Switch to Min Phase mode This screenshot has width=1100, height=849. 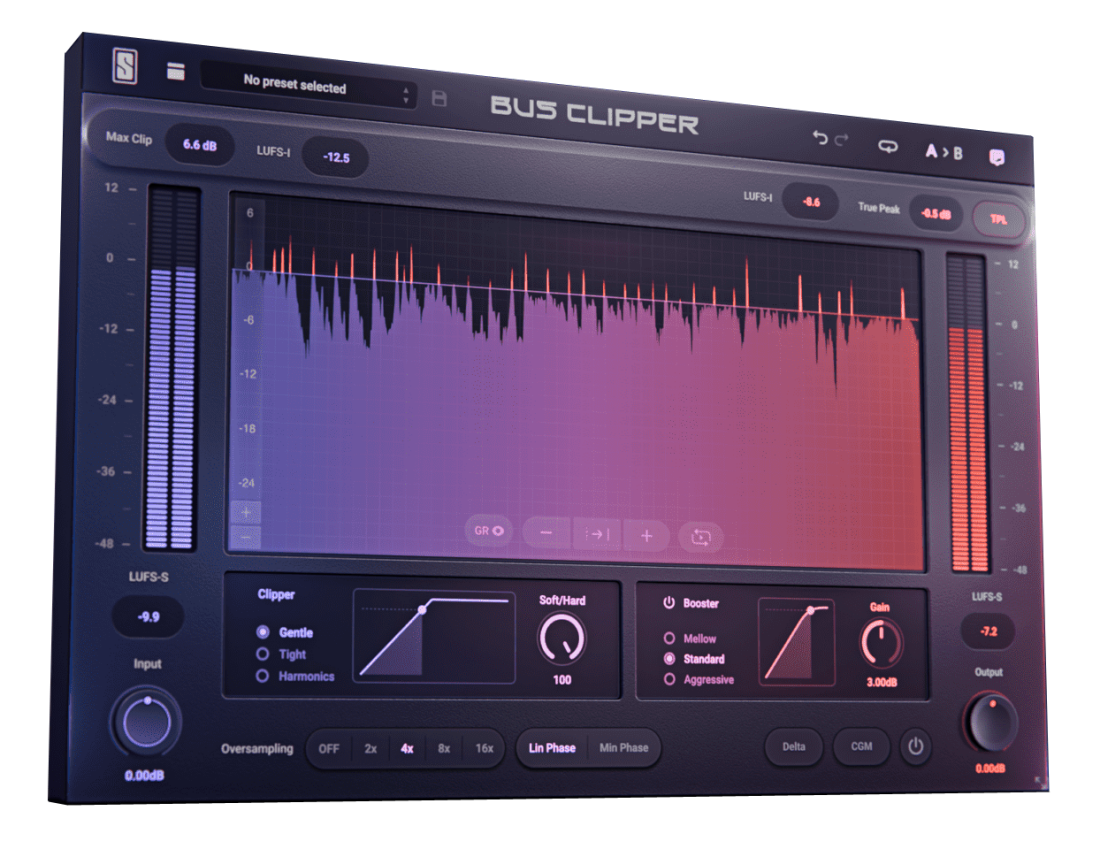pyautogui.click(x=623, y=748)
